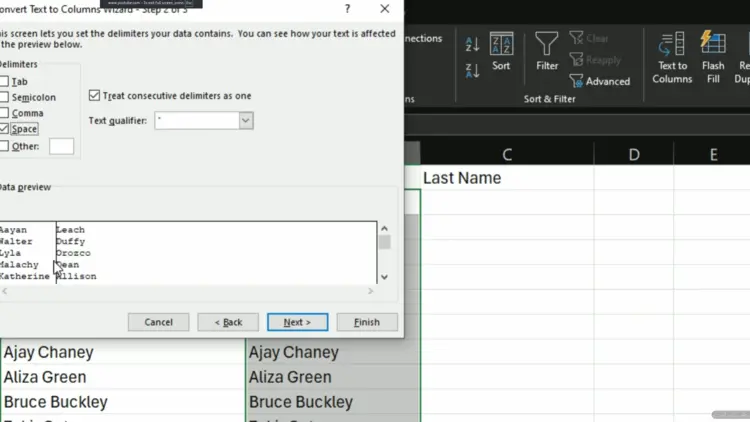Go back with the Back button
The height and width of the screenshot is (422, 750).
(228, 322)
